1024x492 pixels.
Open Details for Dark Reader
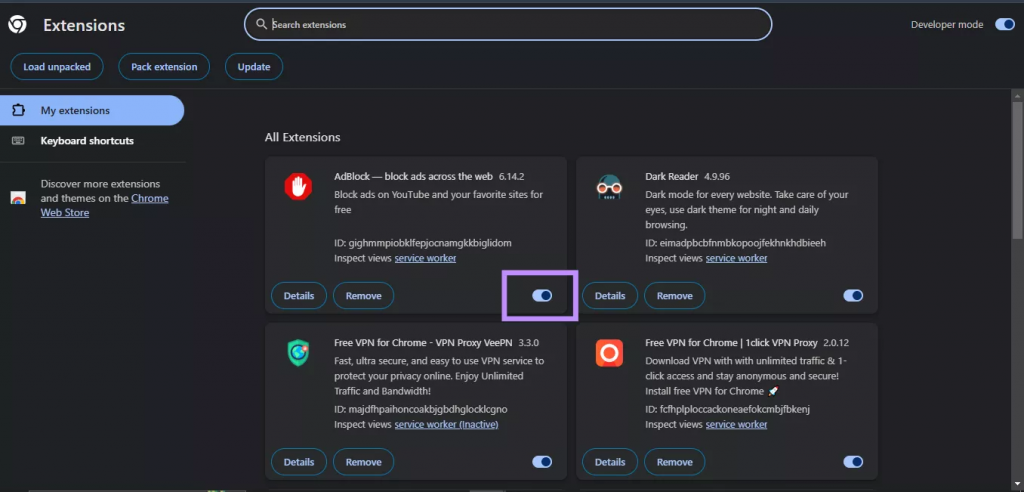coord(610,295)
